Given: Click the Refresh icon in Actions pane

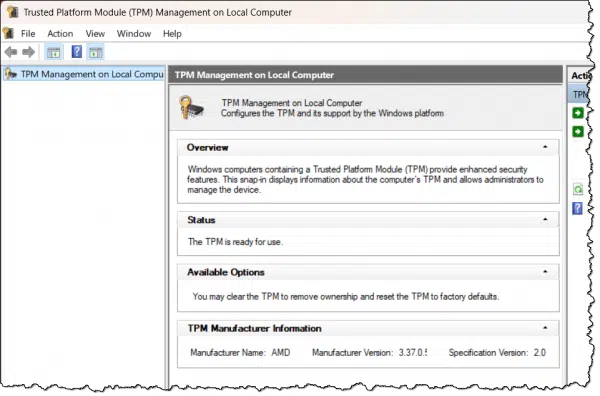Looking at the screenshot, I should point(577,189).
